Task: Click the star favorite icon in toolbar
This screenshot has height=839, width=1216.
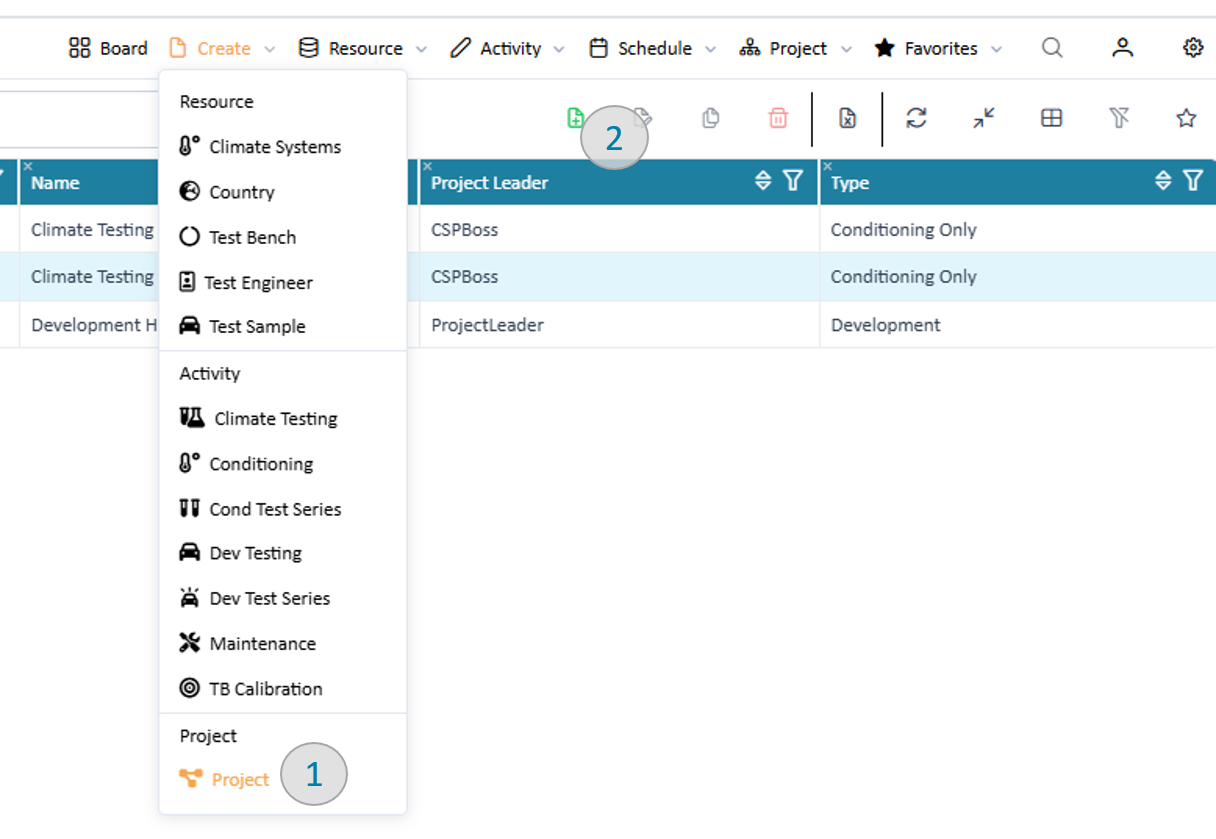Action: click(x=1186, y=118)
